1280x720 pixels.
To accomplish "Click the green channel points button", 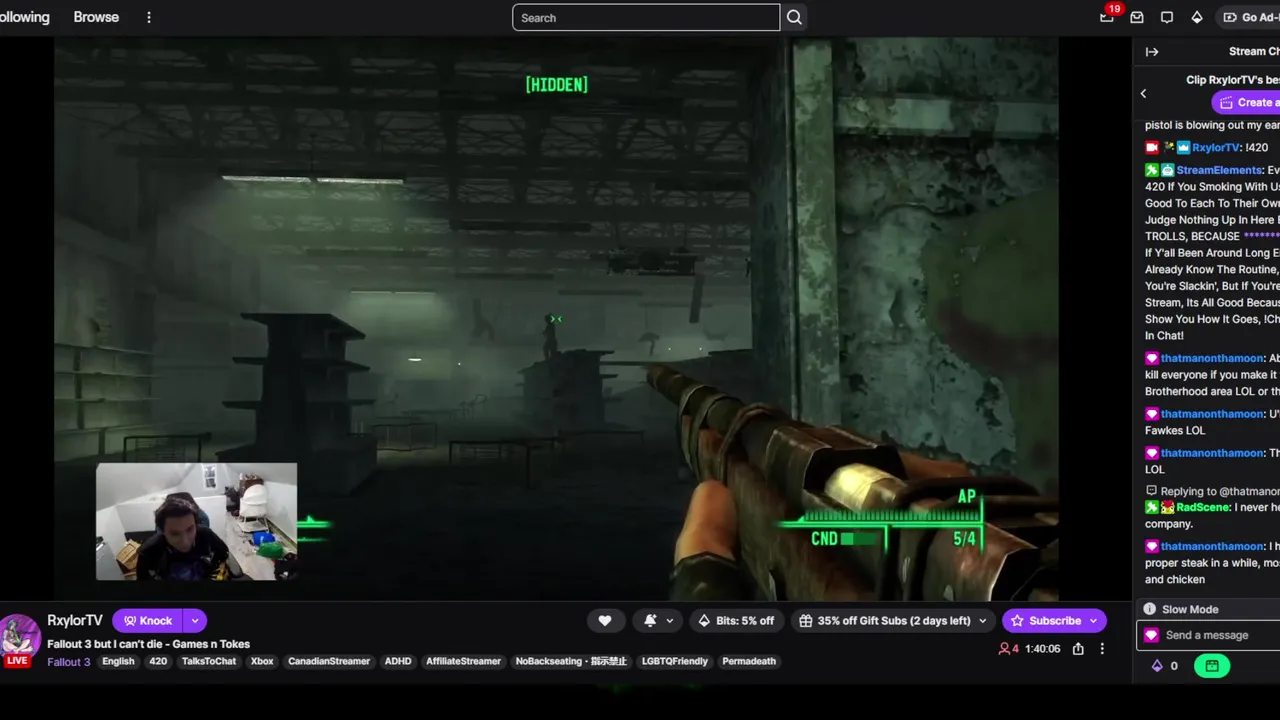I will pyautogui.click(x=1211, y=666).
